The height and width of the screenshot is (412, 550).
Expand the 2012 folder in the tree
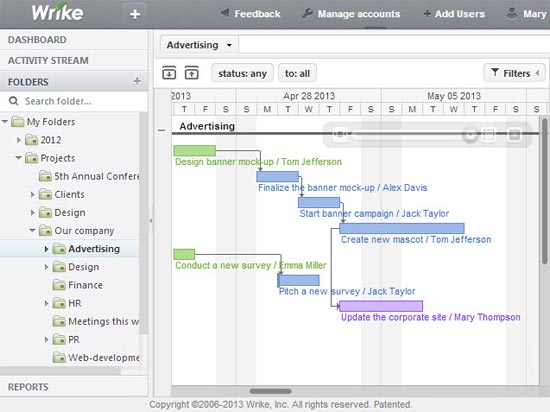19,140
